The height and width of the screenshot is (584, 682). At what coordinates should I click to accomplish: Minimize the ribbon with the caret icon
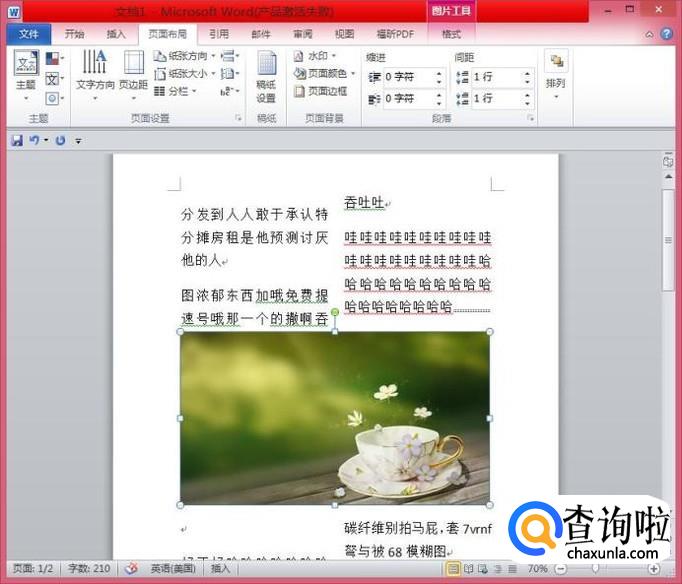point(649,34)
